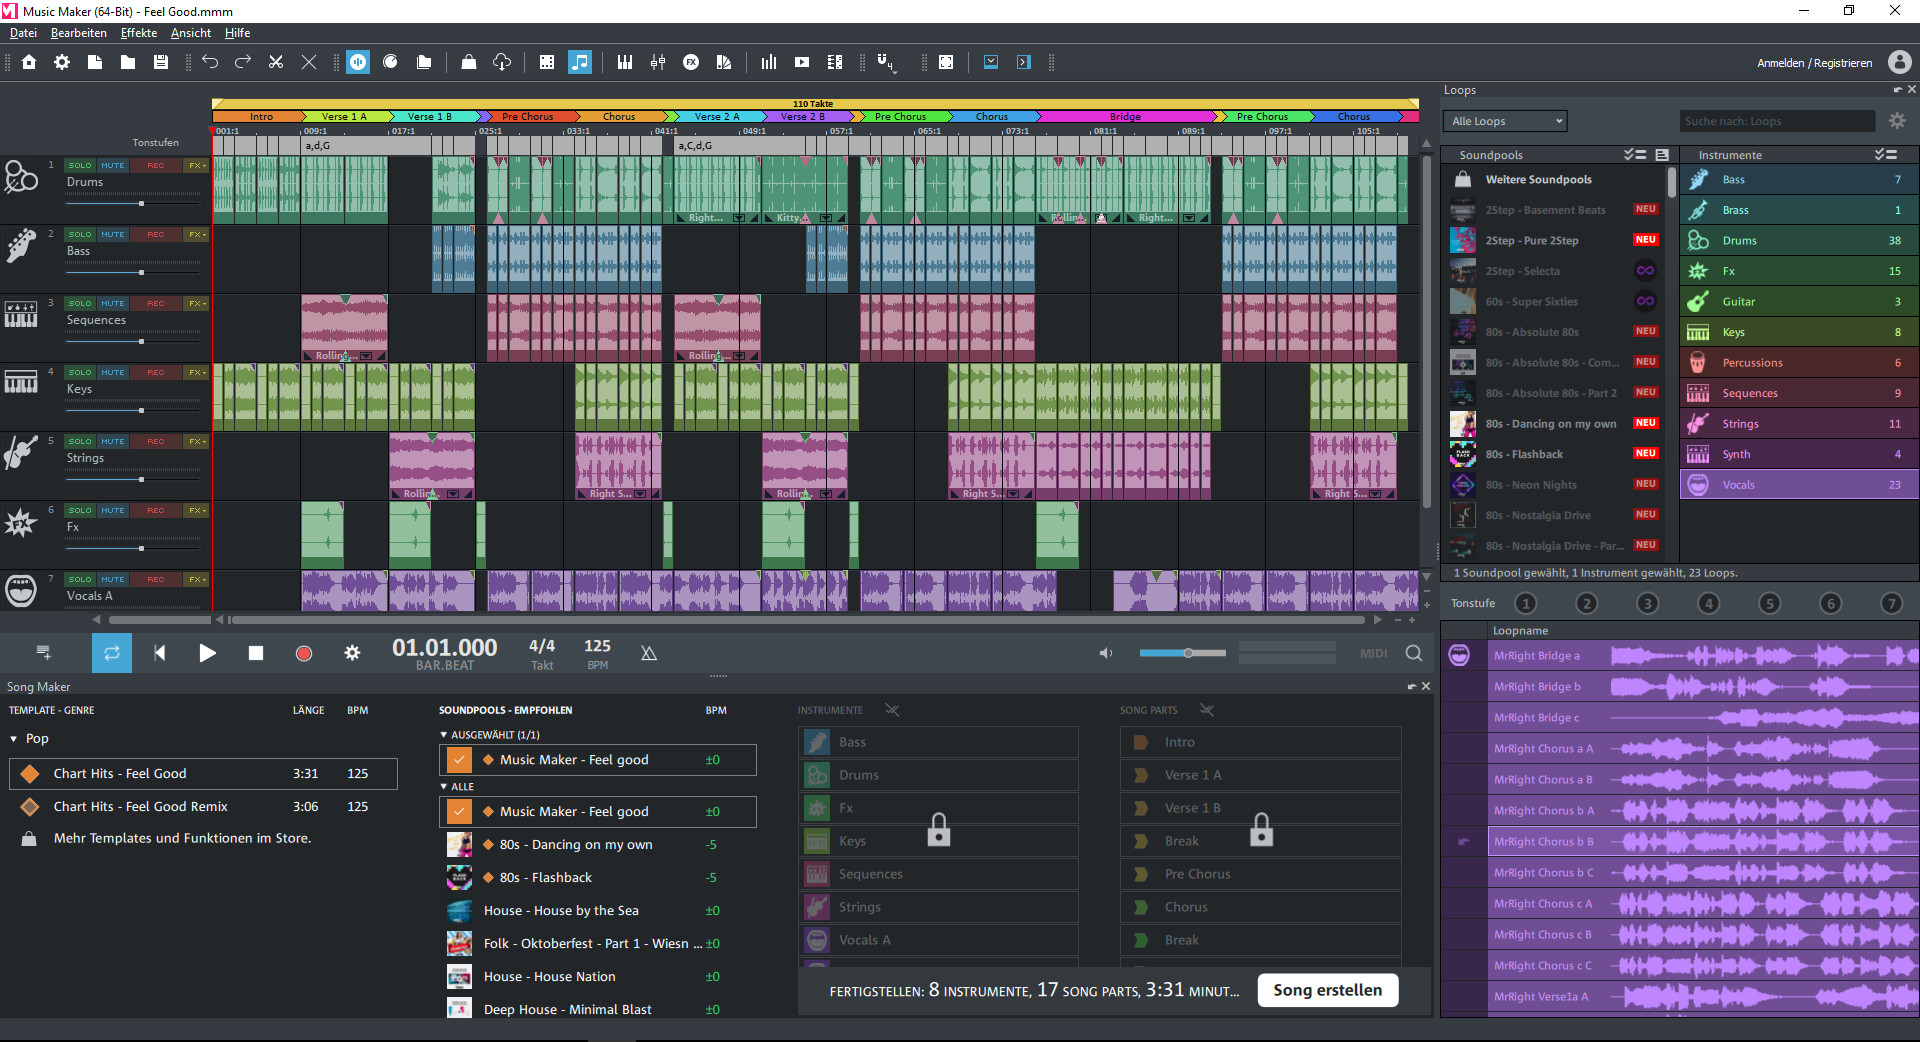Open the Bearbeiten menu

(78, 33)
